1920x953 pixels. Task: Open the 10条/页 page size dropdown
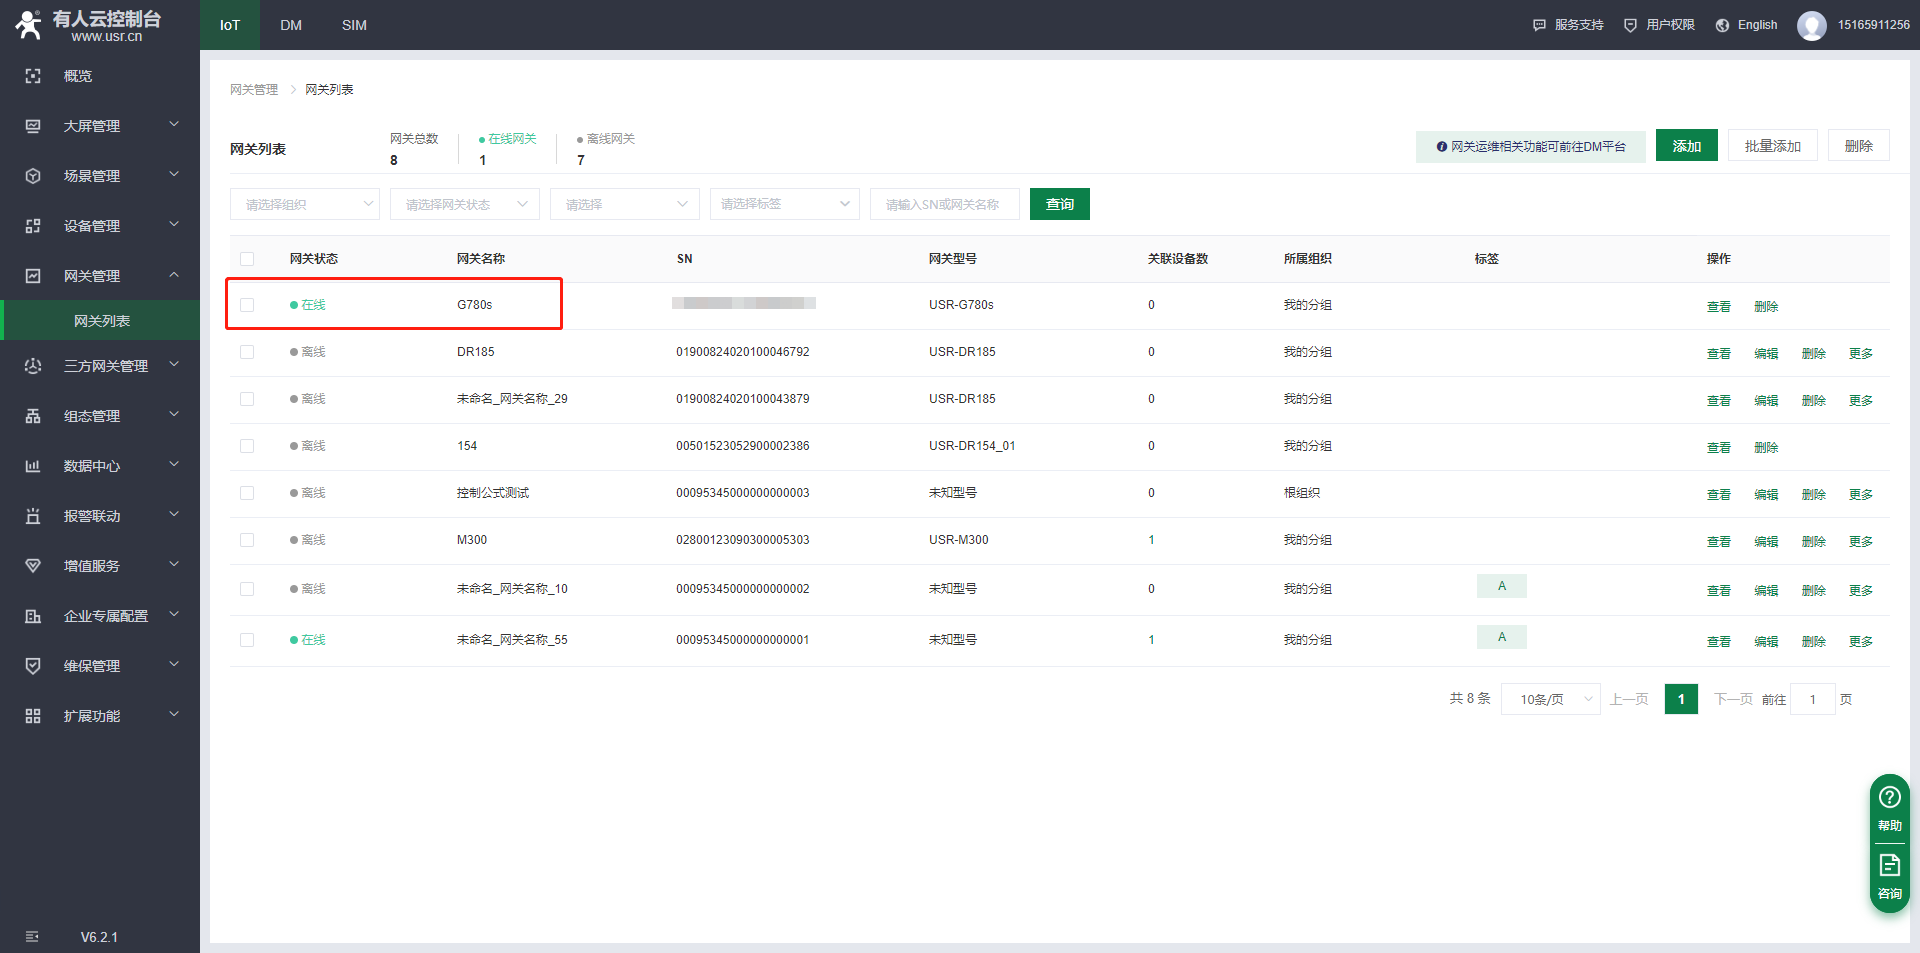pyautogui.click(x=1550, y=699)
